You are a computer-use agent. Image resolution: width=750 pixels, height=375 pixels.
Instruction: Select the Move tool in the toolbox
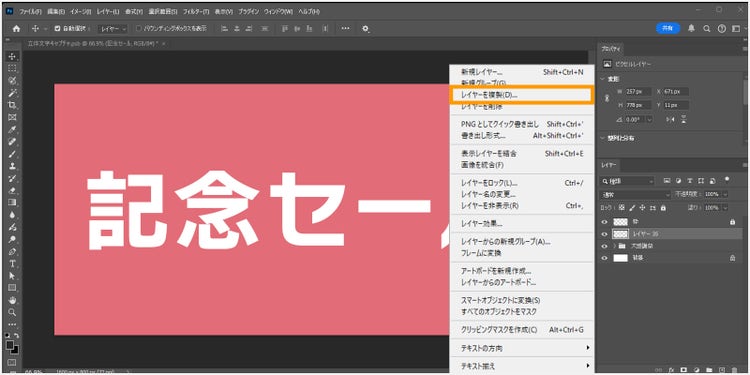[12, 56]
